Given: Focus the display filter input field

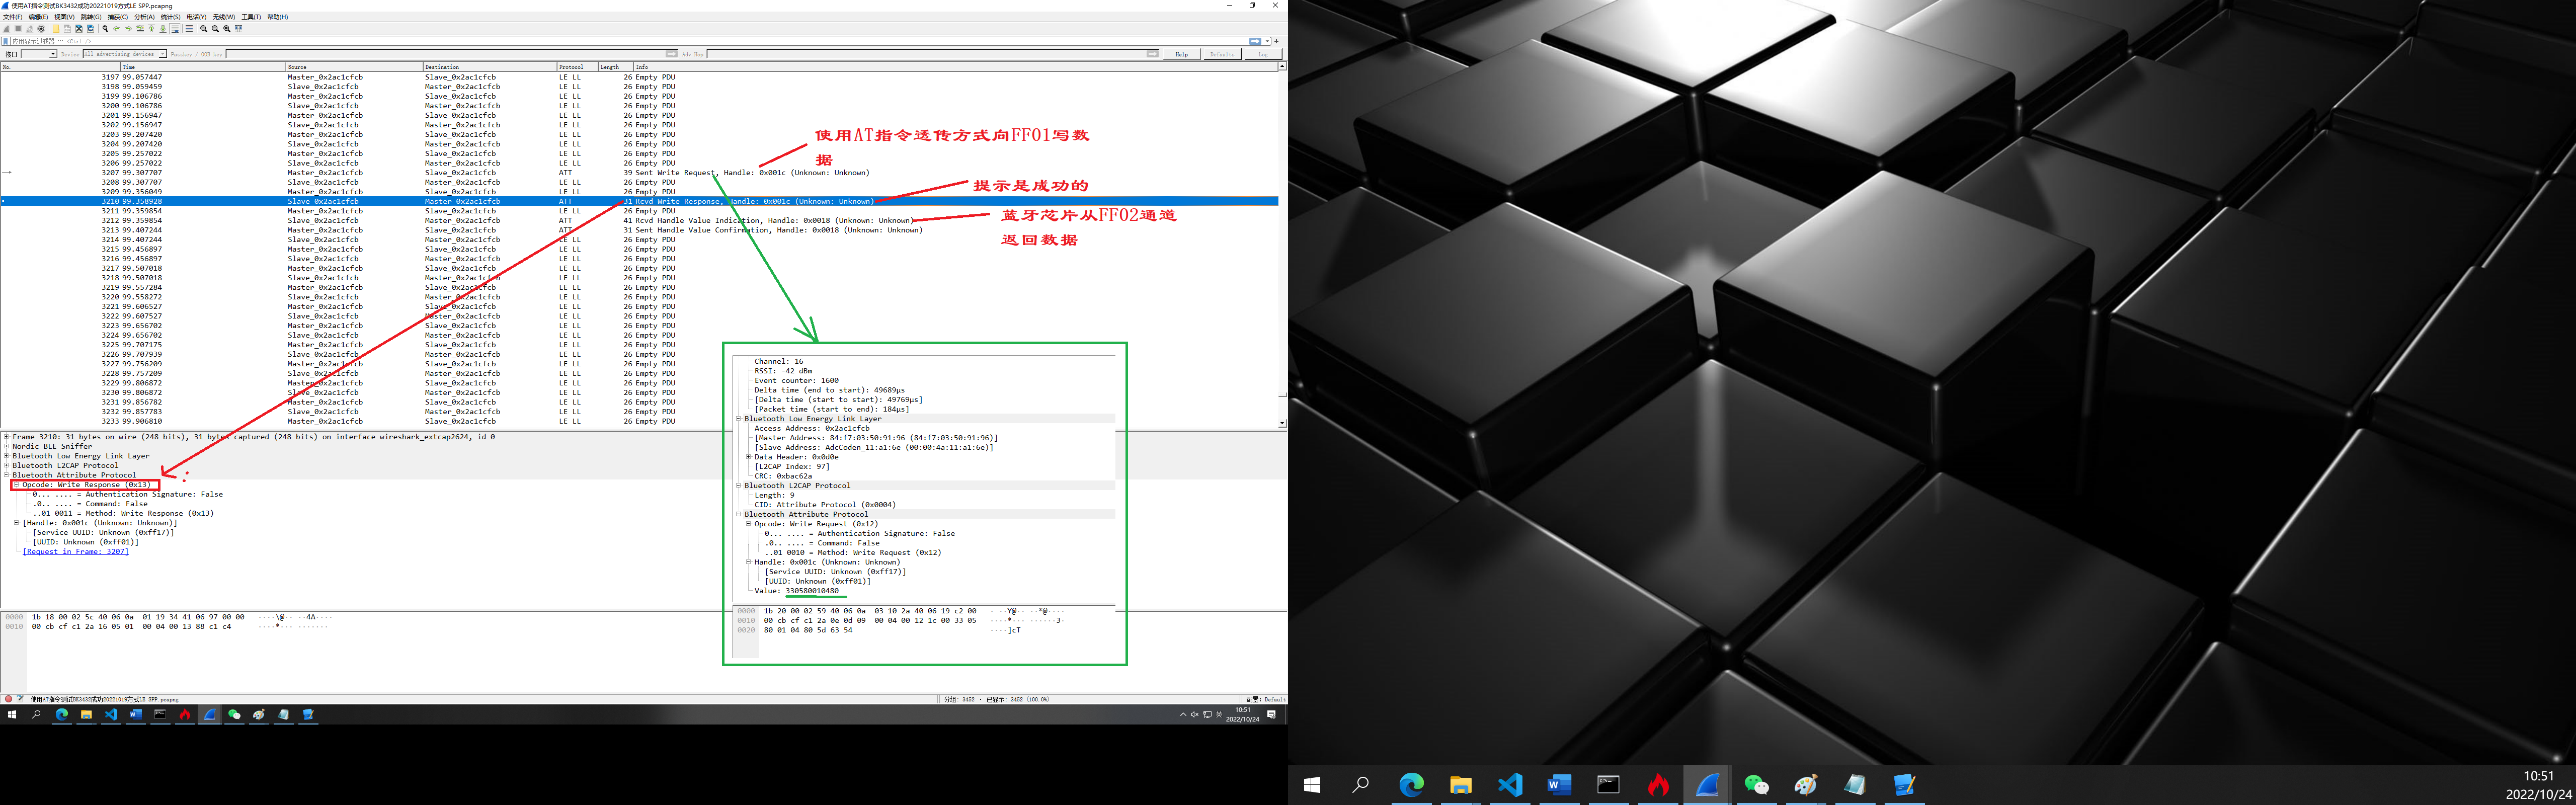Looking at the screenshot, I should [630, 41].
